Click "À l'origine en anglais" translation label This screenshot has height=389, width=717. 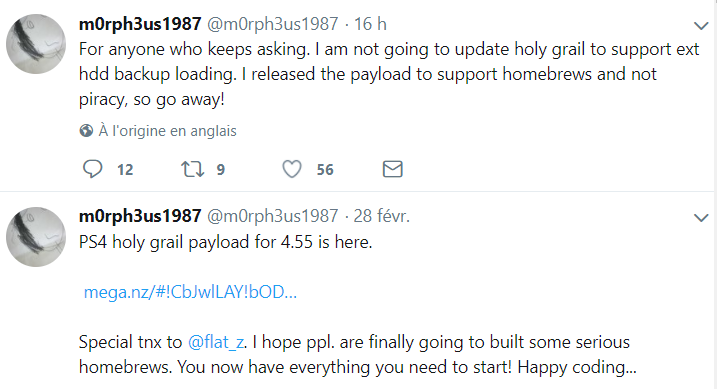point(167,131)
